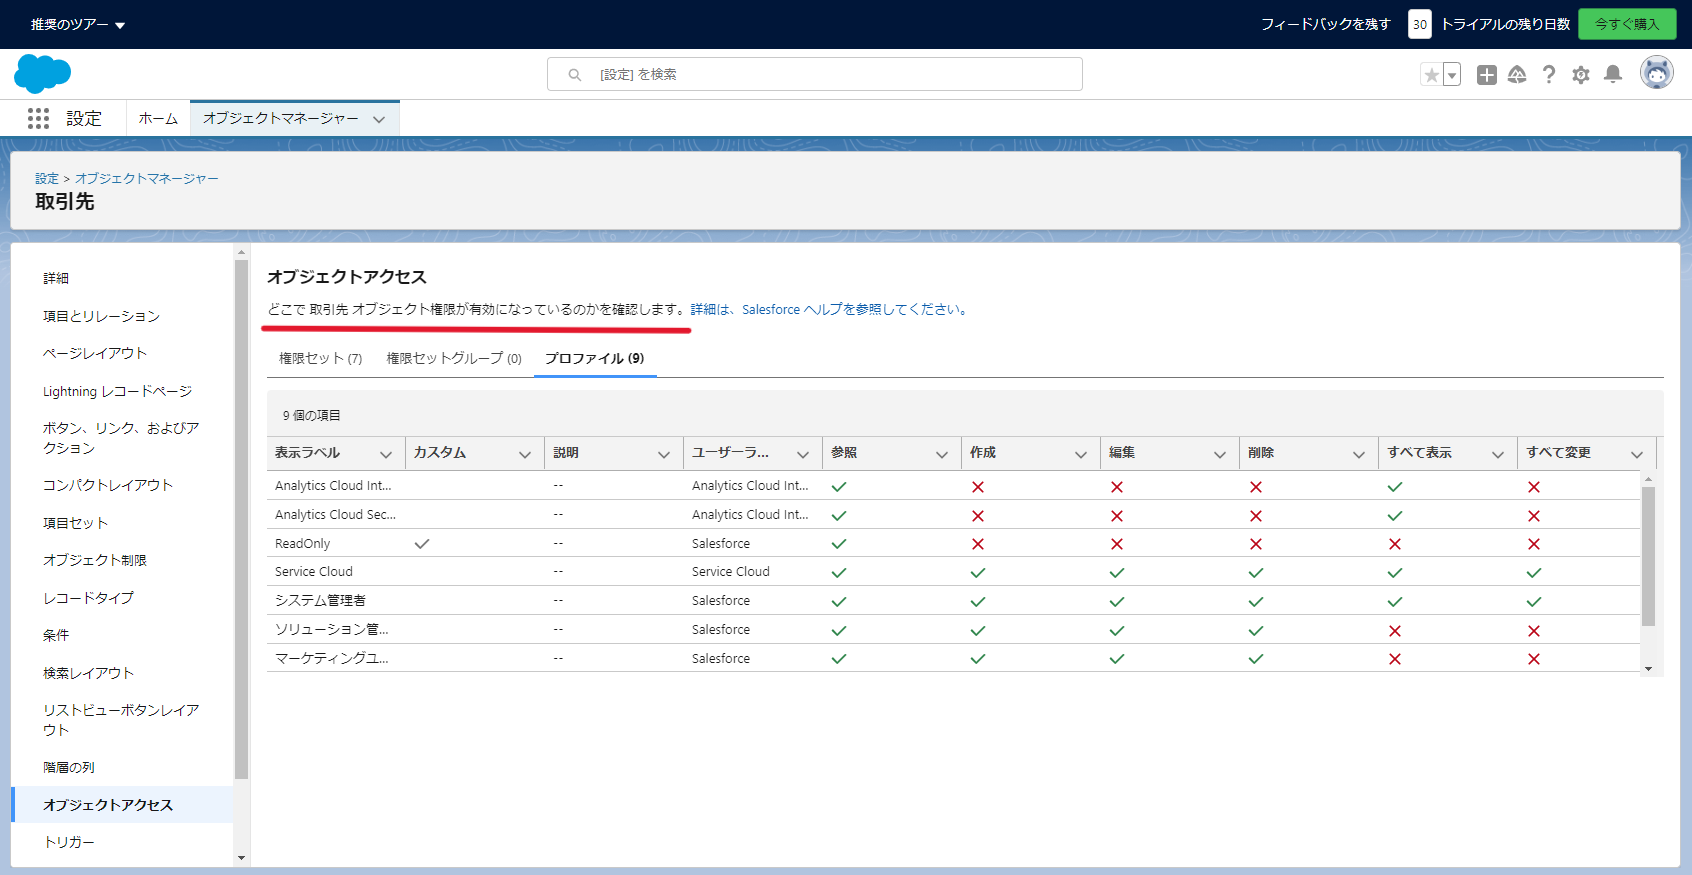Open オブジェクトマネージャー tab dropdown chevron
The width and height of the screenshot is (1692, 875).
coord(379,119)
